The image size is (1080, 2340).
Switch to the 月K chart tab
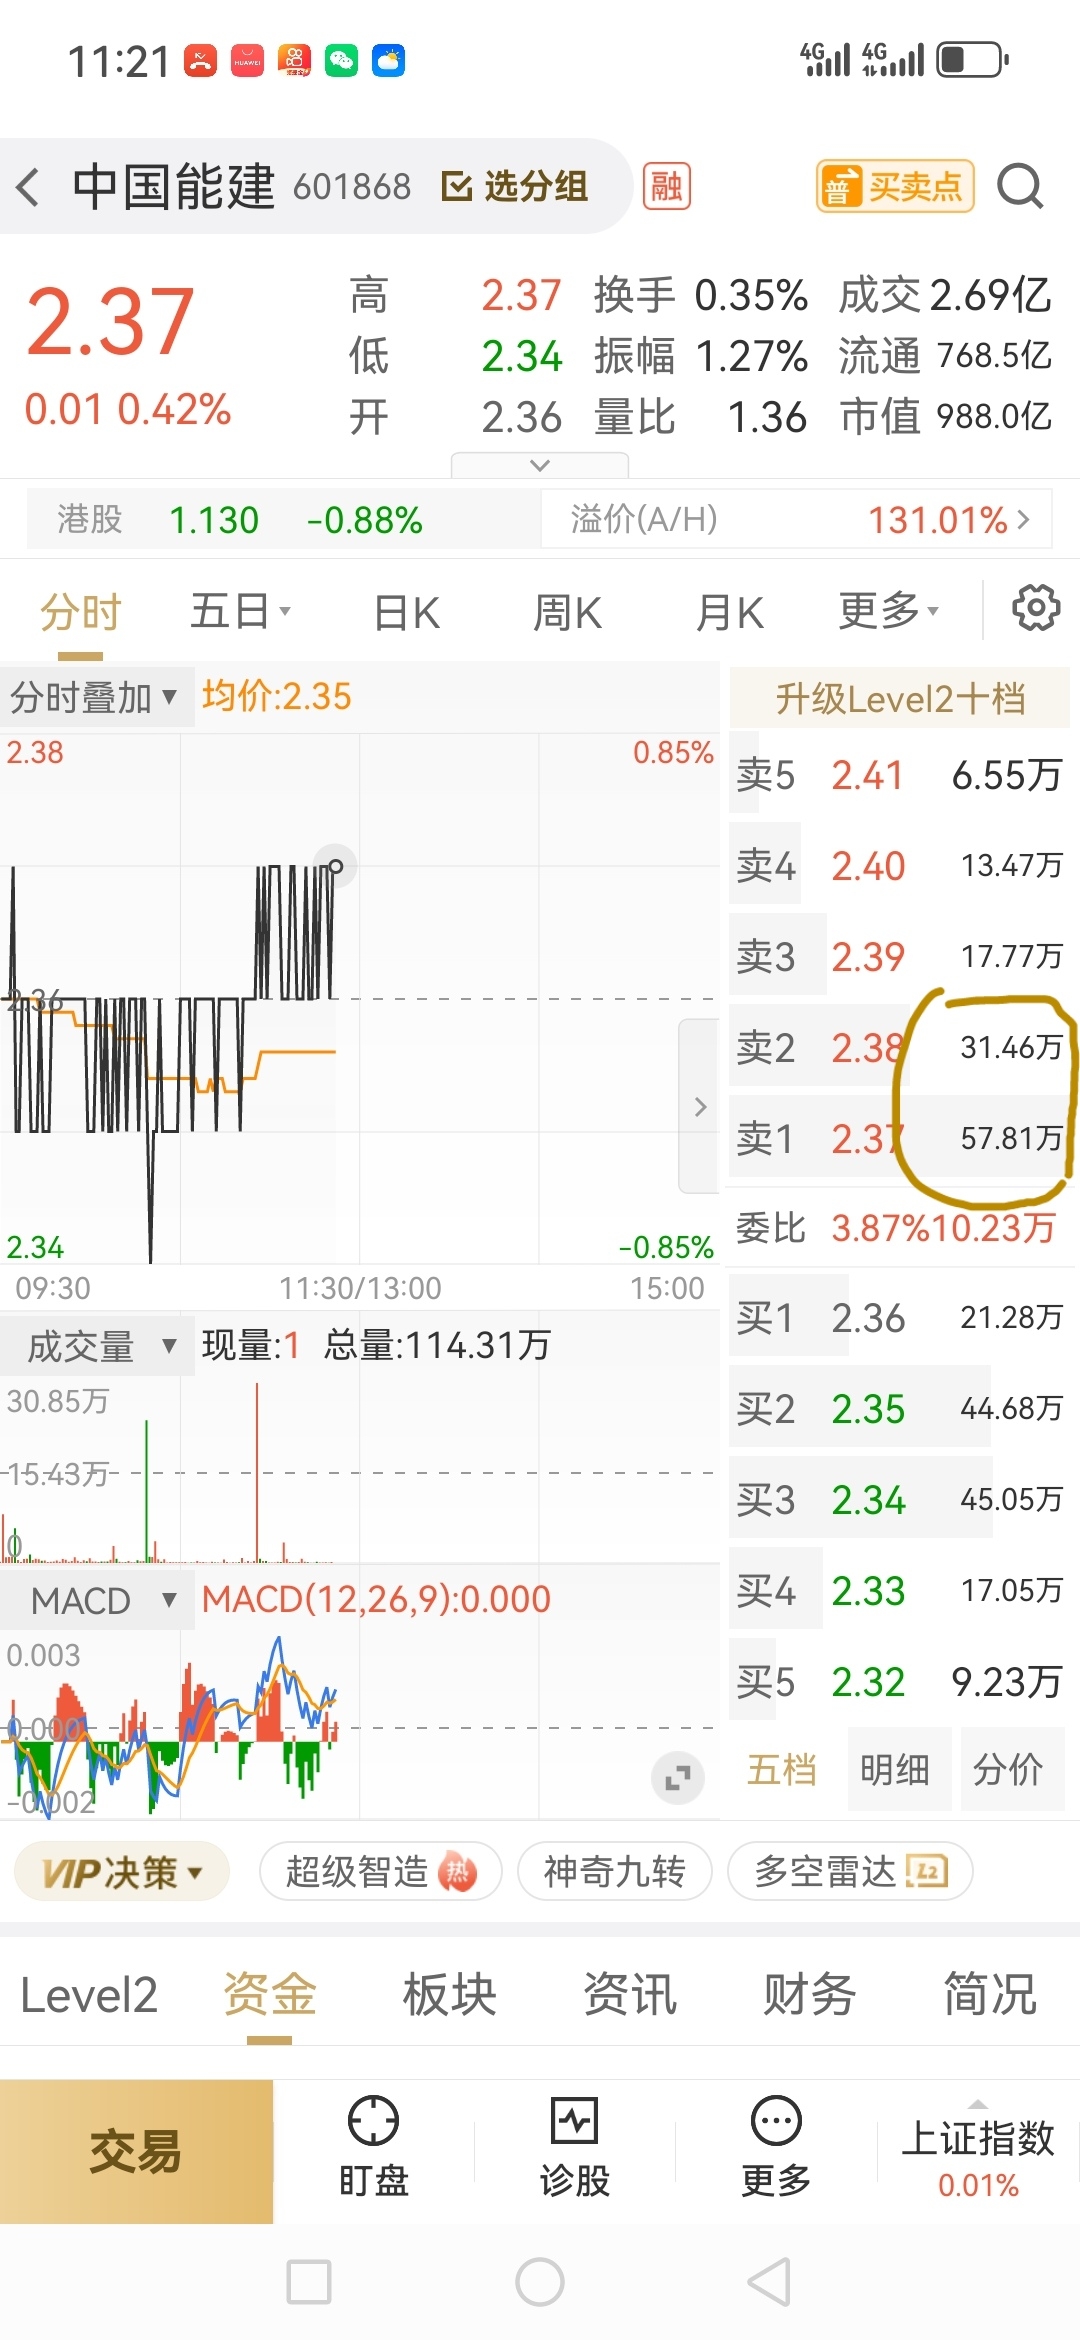tap(730, 612)
